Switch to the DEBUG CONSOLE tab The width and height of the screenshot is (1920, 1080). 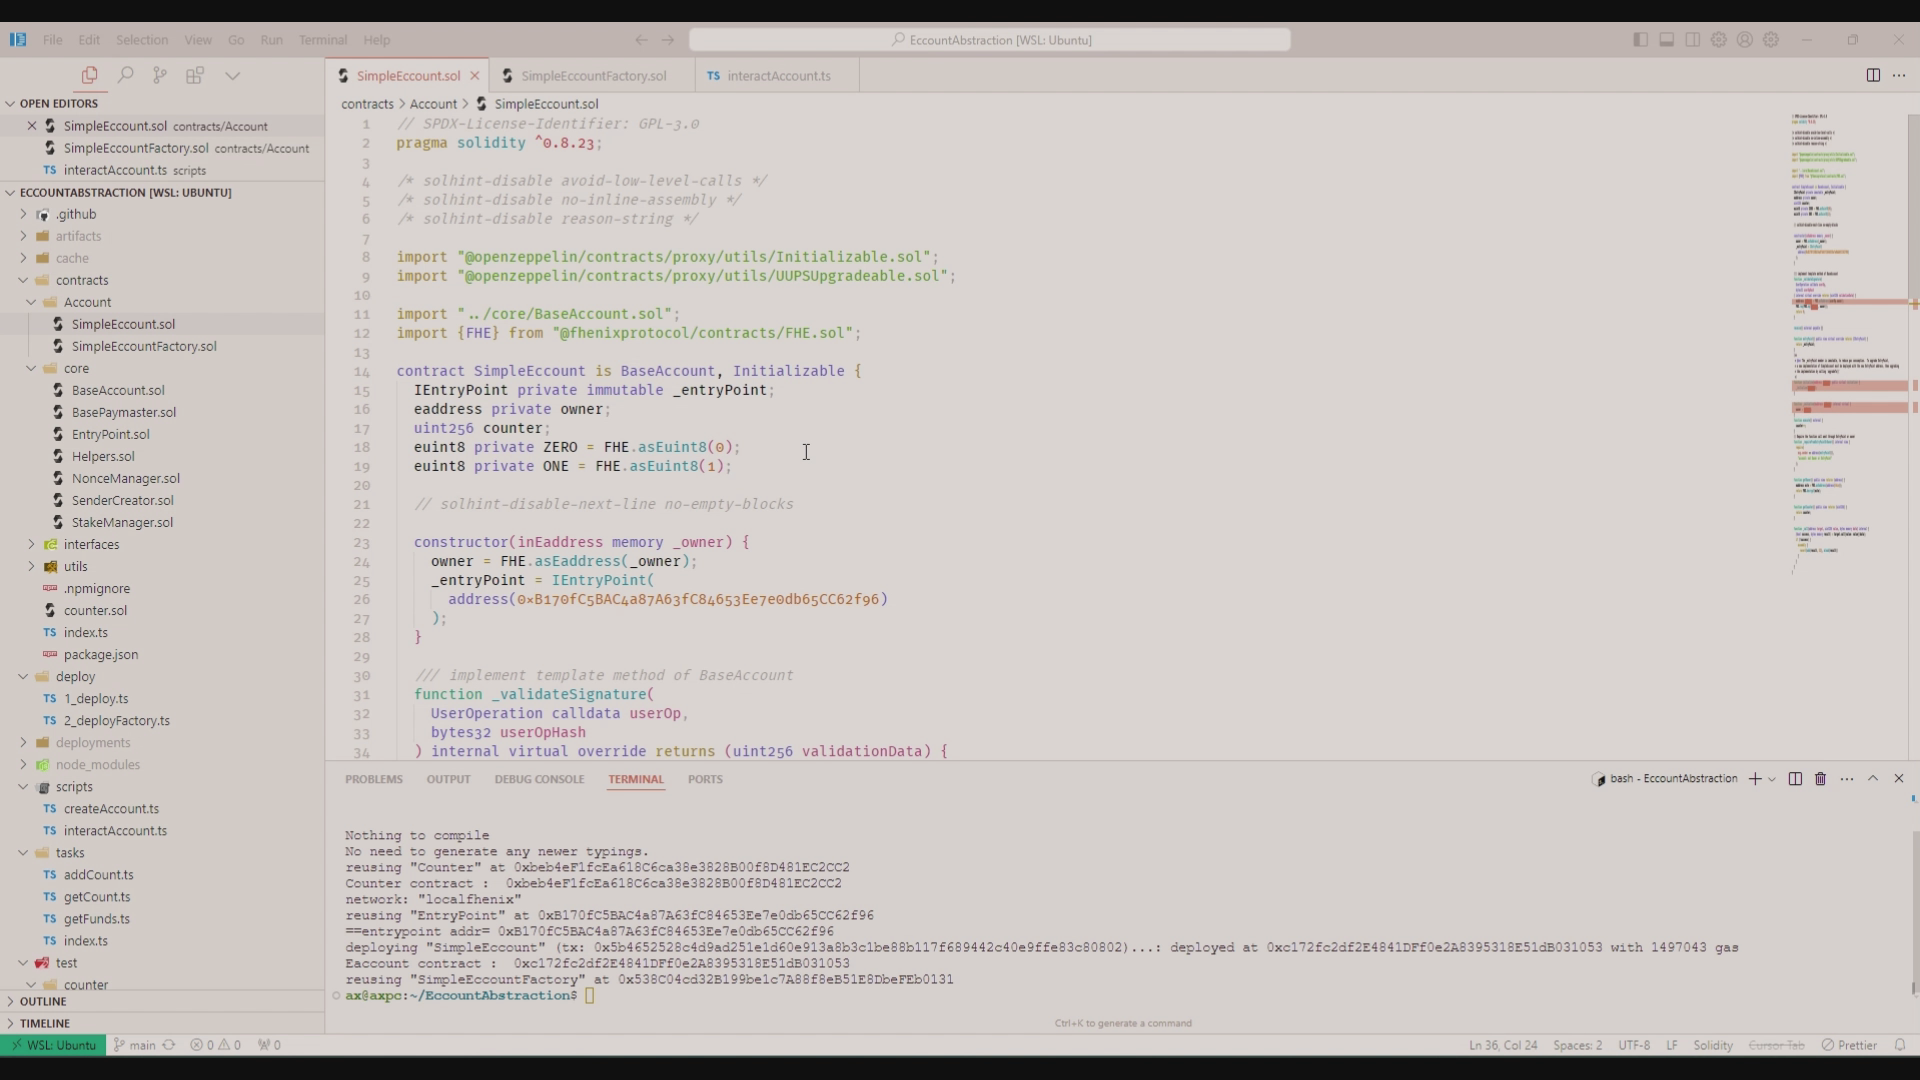point(539,779)
